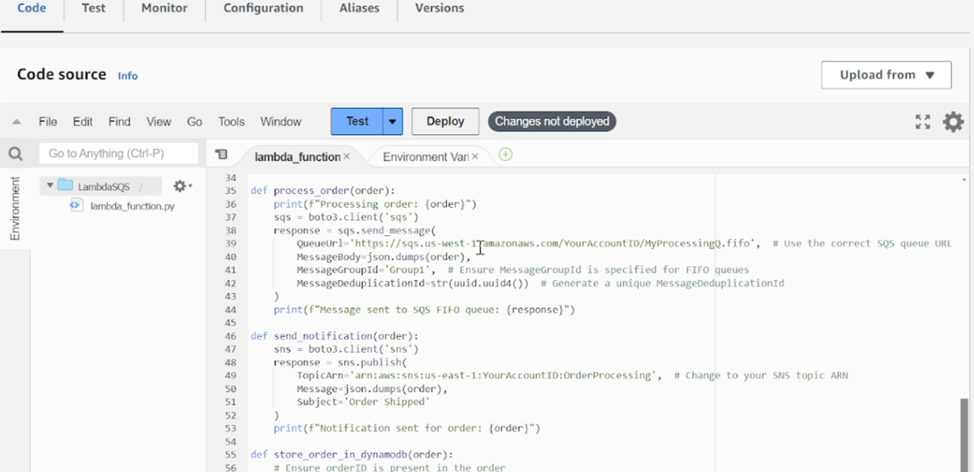Image resolution: width=974 pixels, height=472 pixels.
Task: Add a new editor tab with plus icon
Action: tap(506, 155)
